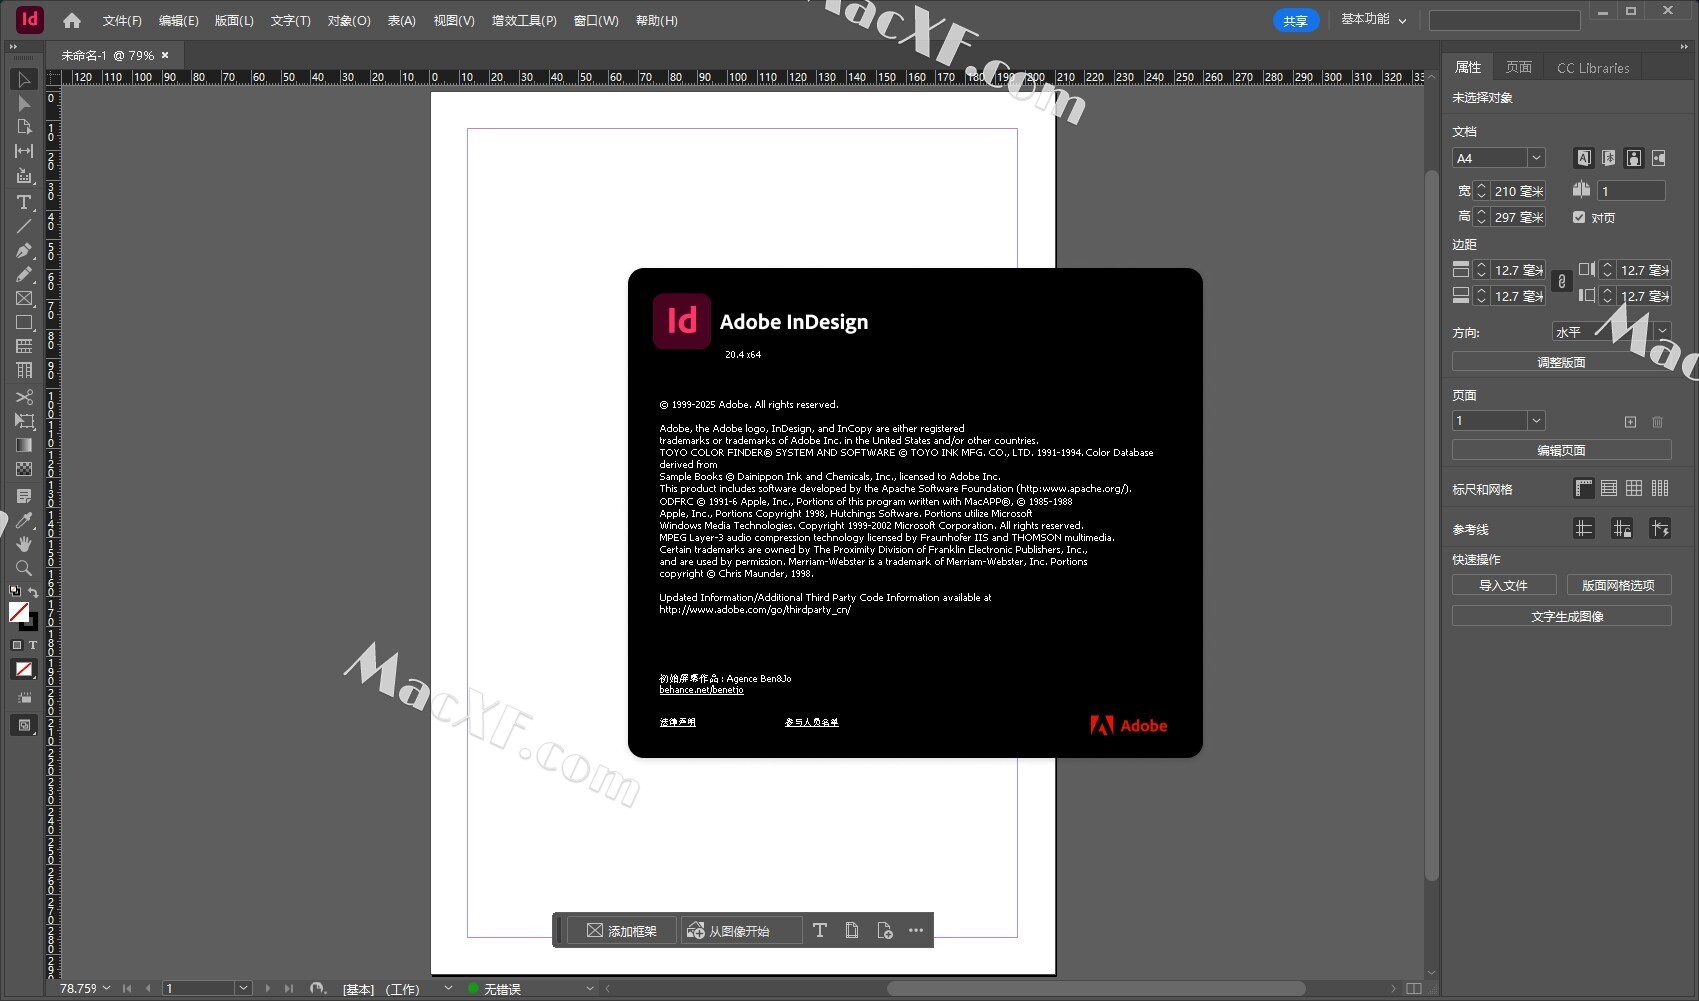Open the 窗口(W) menu
The height and width of the screenshot is (1001, 1699).
coord(596,20)
